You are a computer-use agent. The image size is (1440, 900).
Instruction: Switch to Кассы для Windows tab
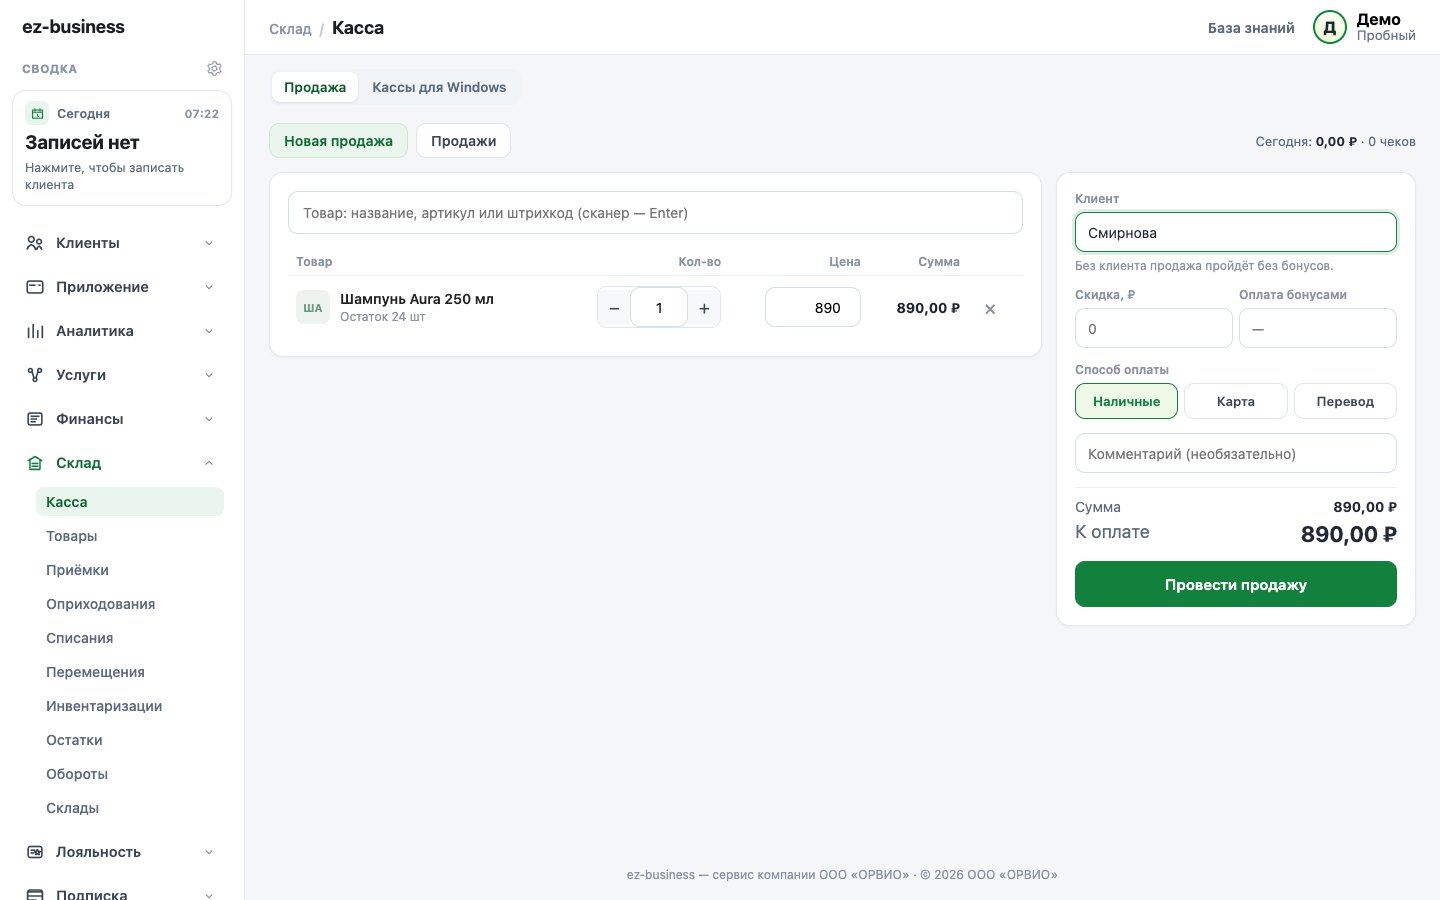coord(439,87)
